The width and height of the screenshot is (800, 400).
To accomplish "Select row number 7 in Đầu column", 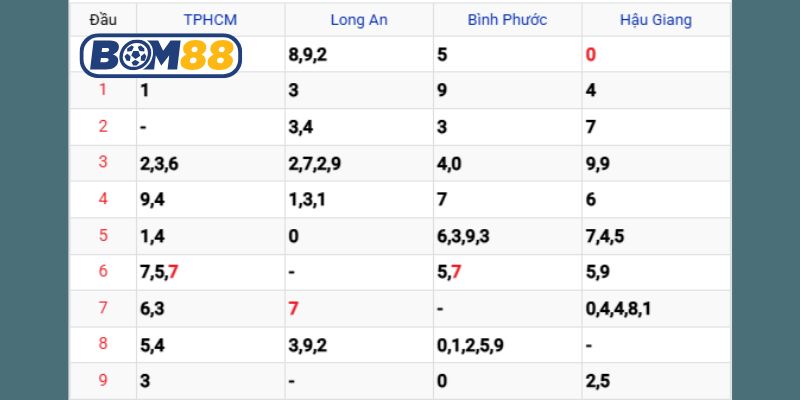I will [102, 308].
